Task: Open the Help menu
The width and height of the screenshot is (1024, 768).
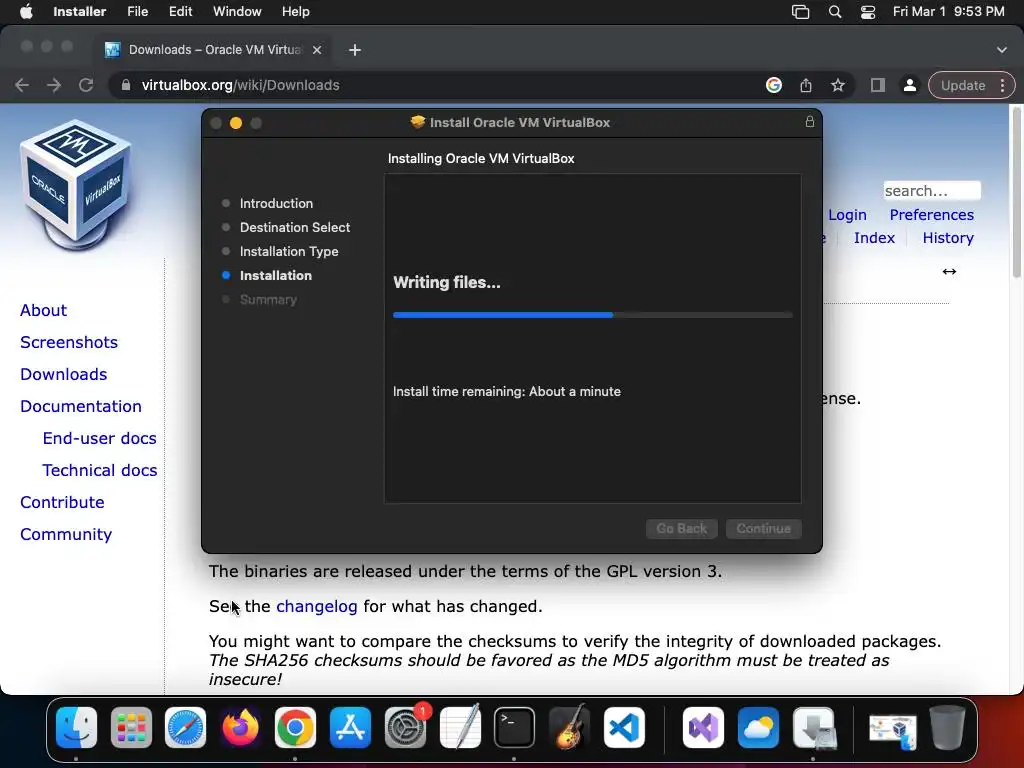Action: 295,12
